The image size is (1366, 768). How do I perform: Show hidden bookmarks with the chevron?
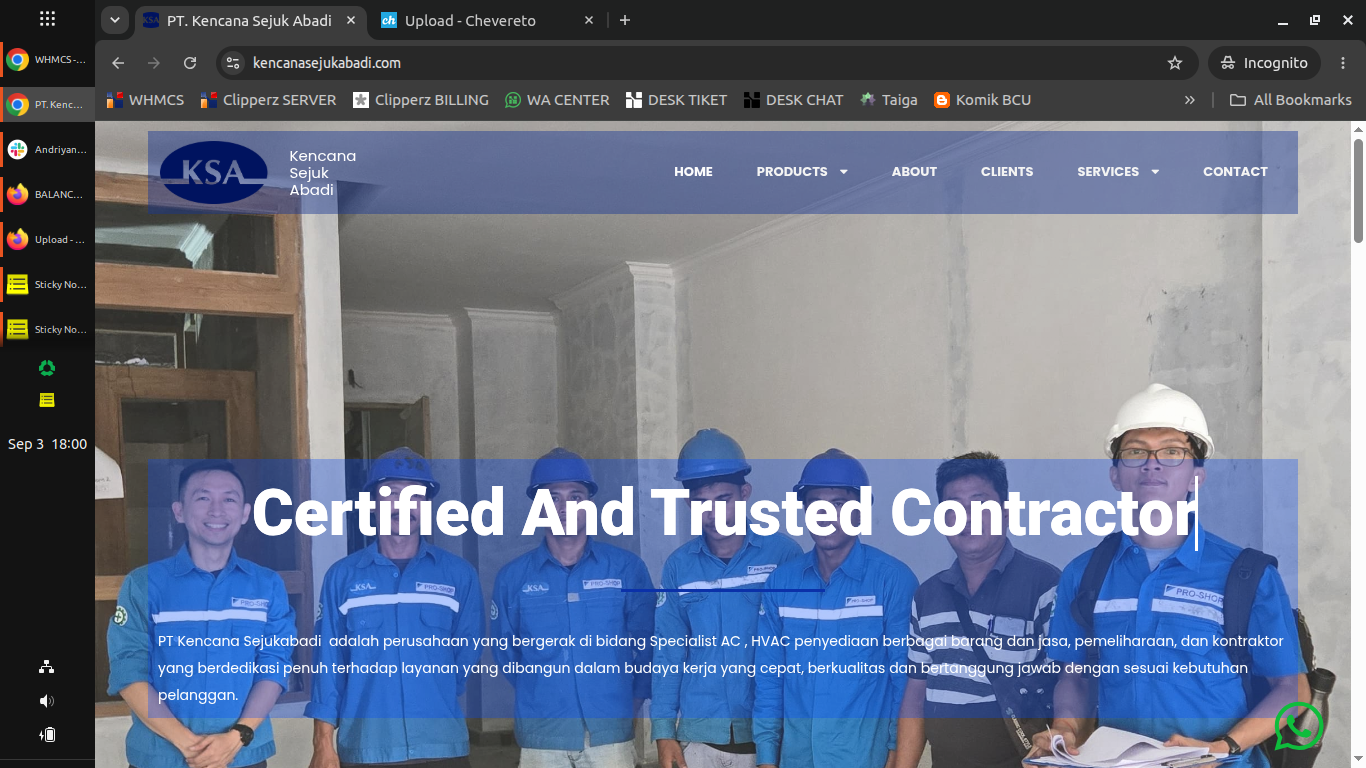point(1190,100)
